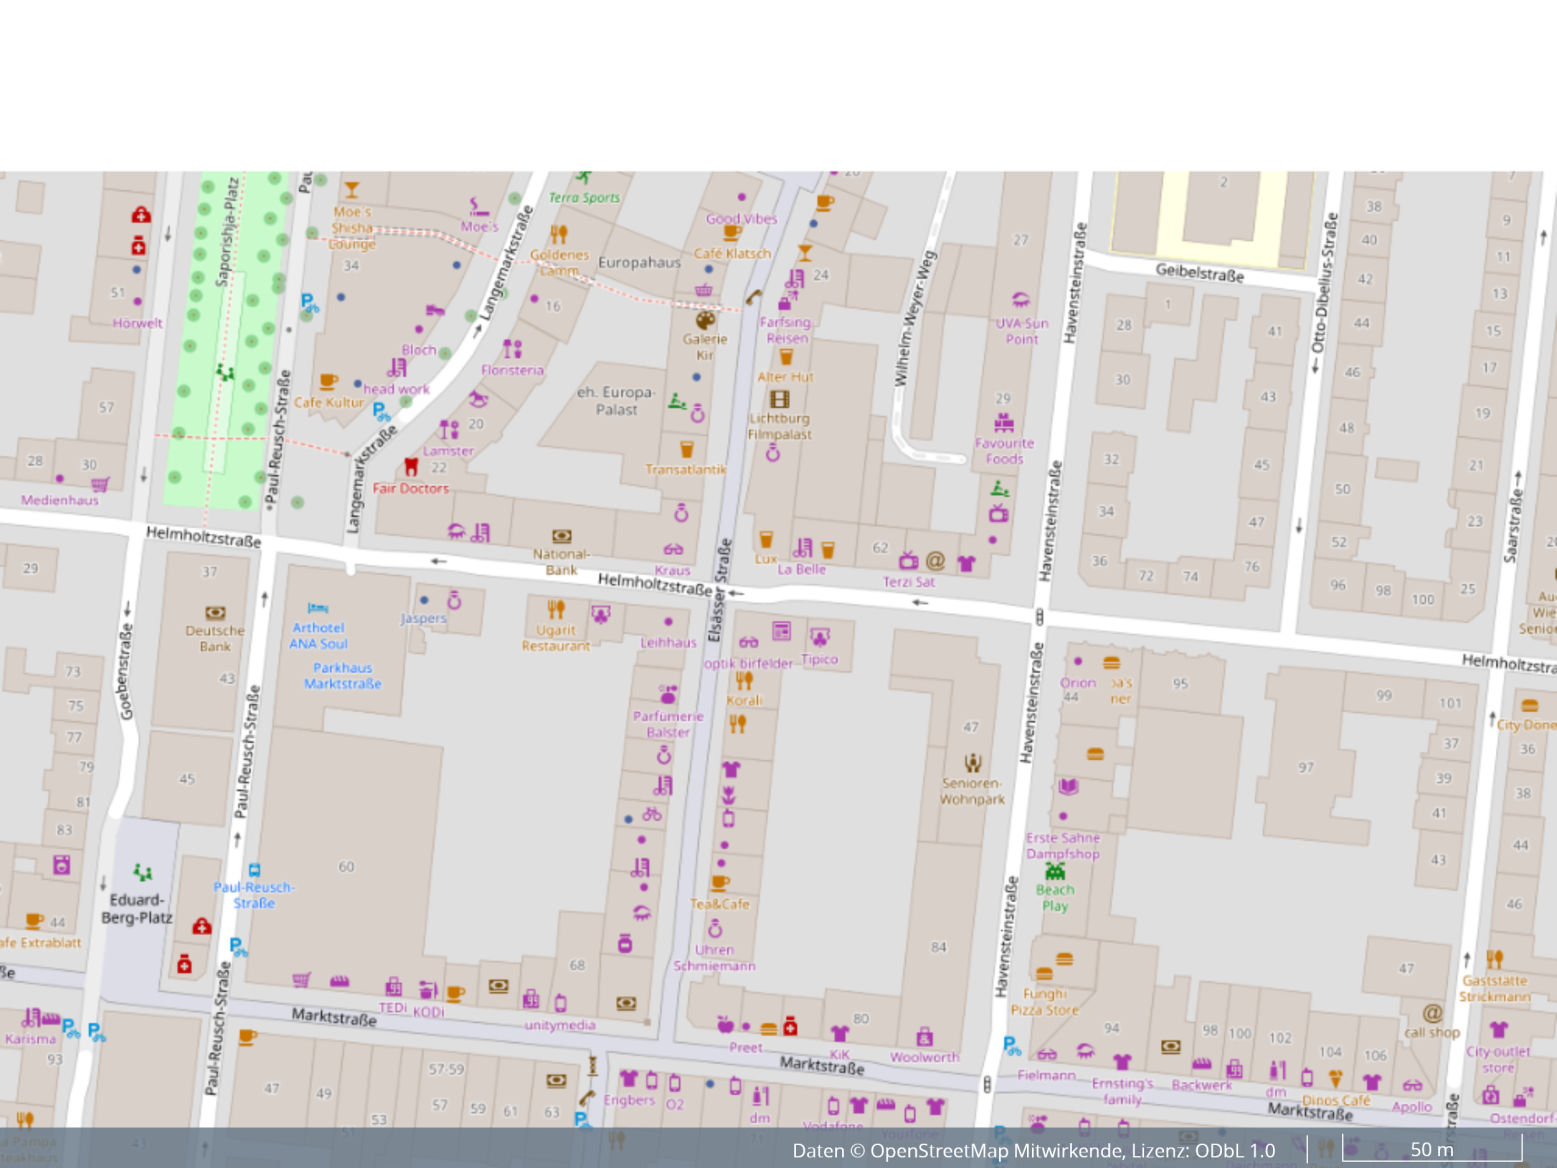This screenshot has height=1168, width=1557.
Task: Click the Engbers clothing icon
Action: point(629,1079)
